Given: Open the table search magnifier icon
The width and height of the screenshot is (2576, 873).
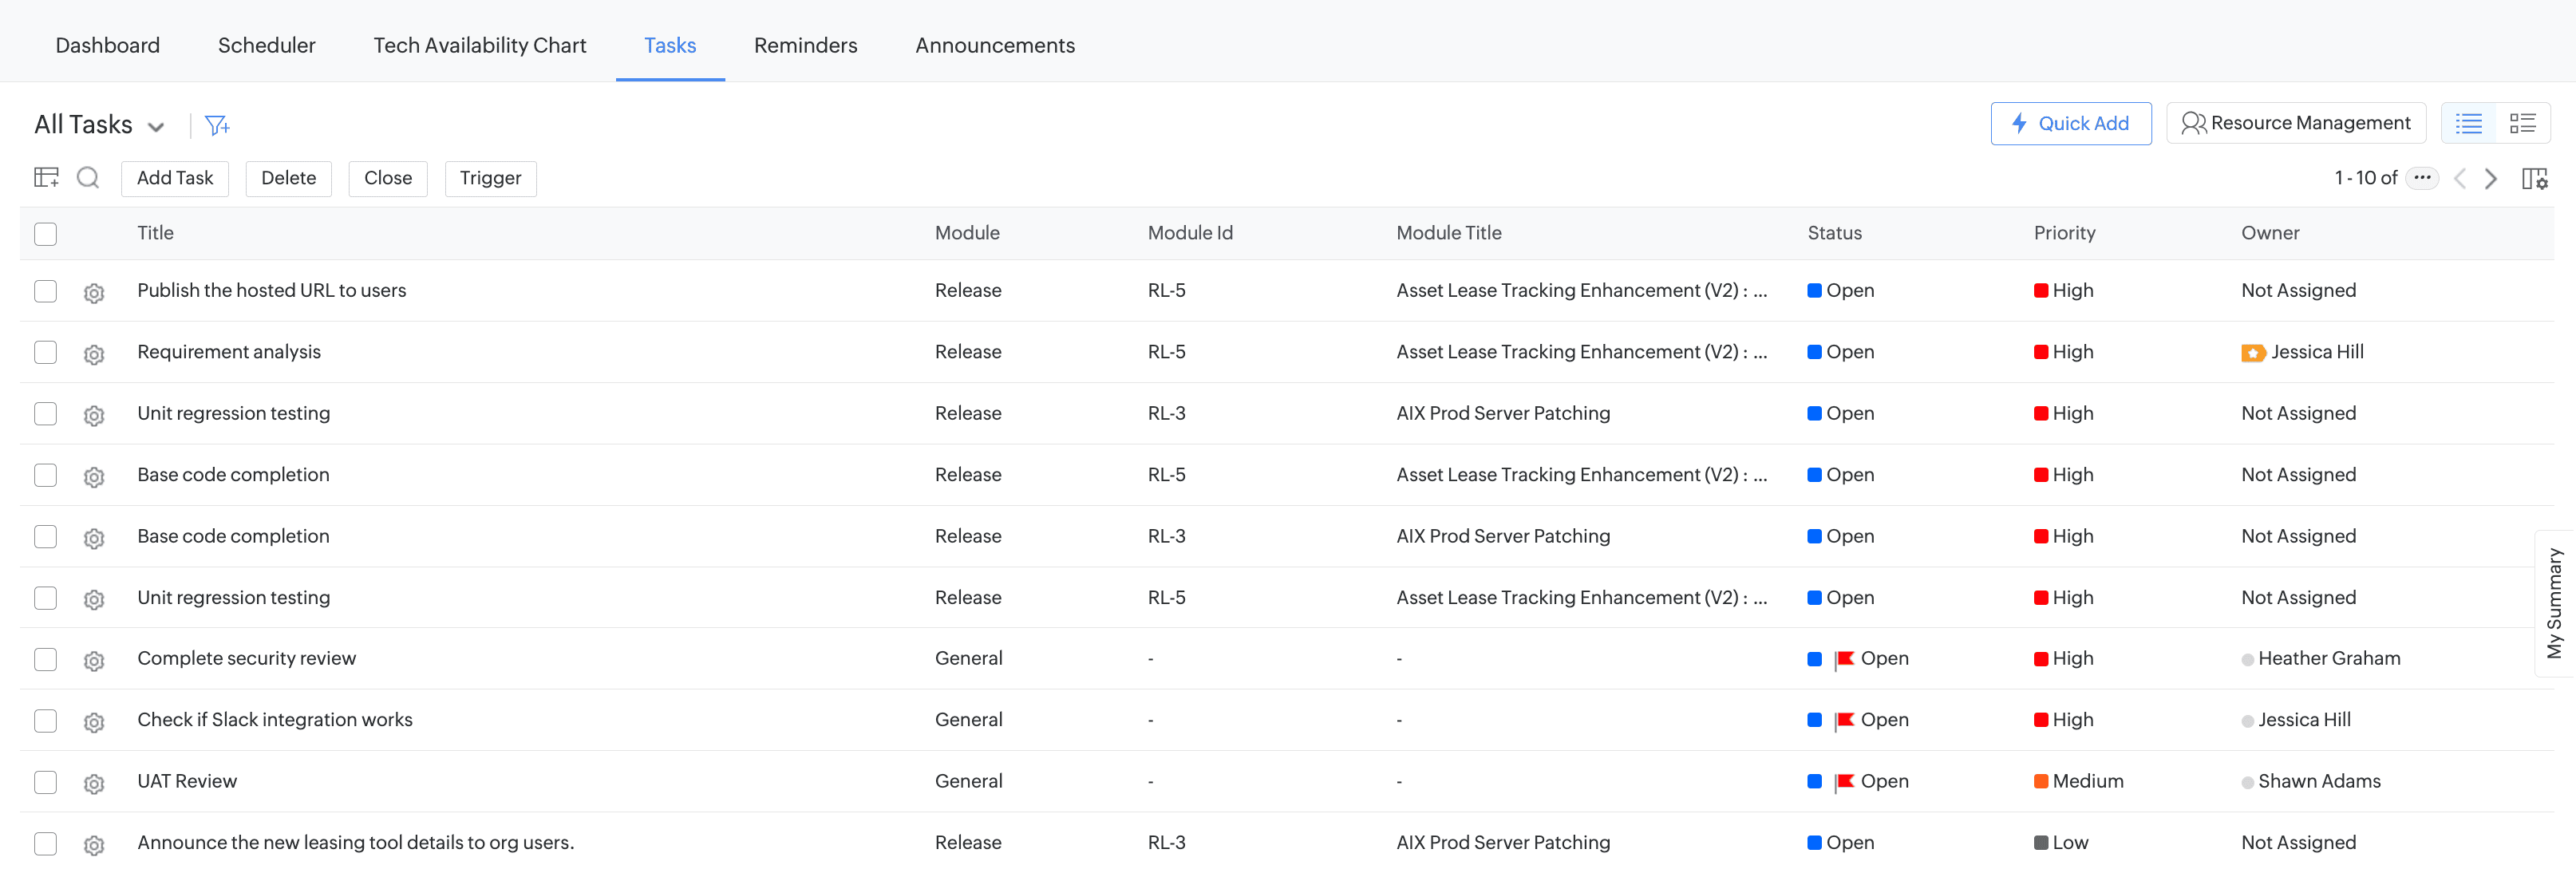Looking at the screenshot, I should coord(88,178).
